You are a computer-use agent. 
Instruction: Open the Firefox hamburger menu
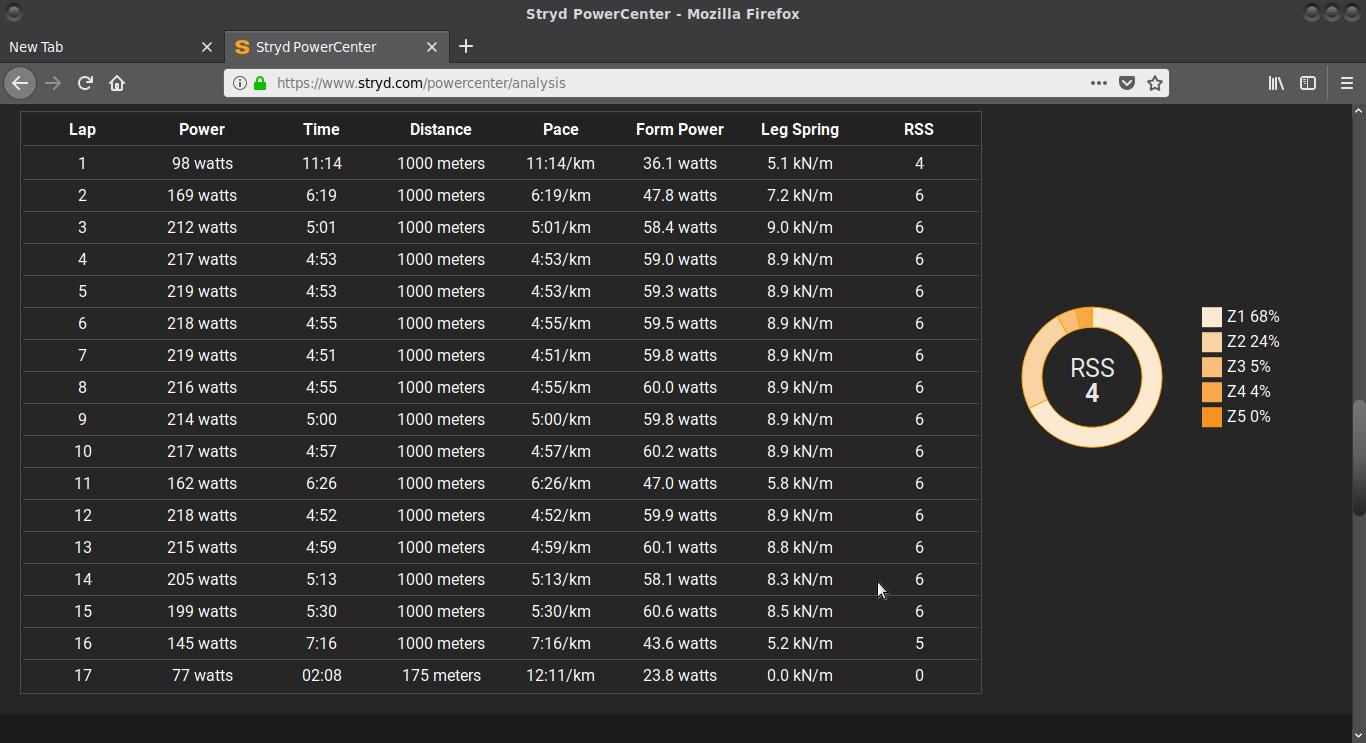tap(1346, 83)
